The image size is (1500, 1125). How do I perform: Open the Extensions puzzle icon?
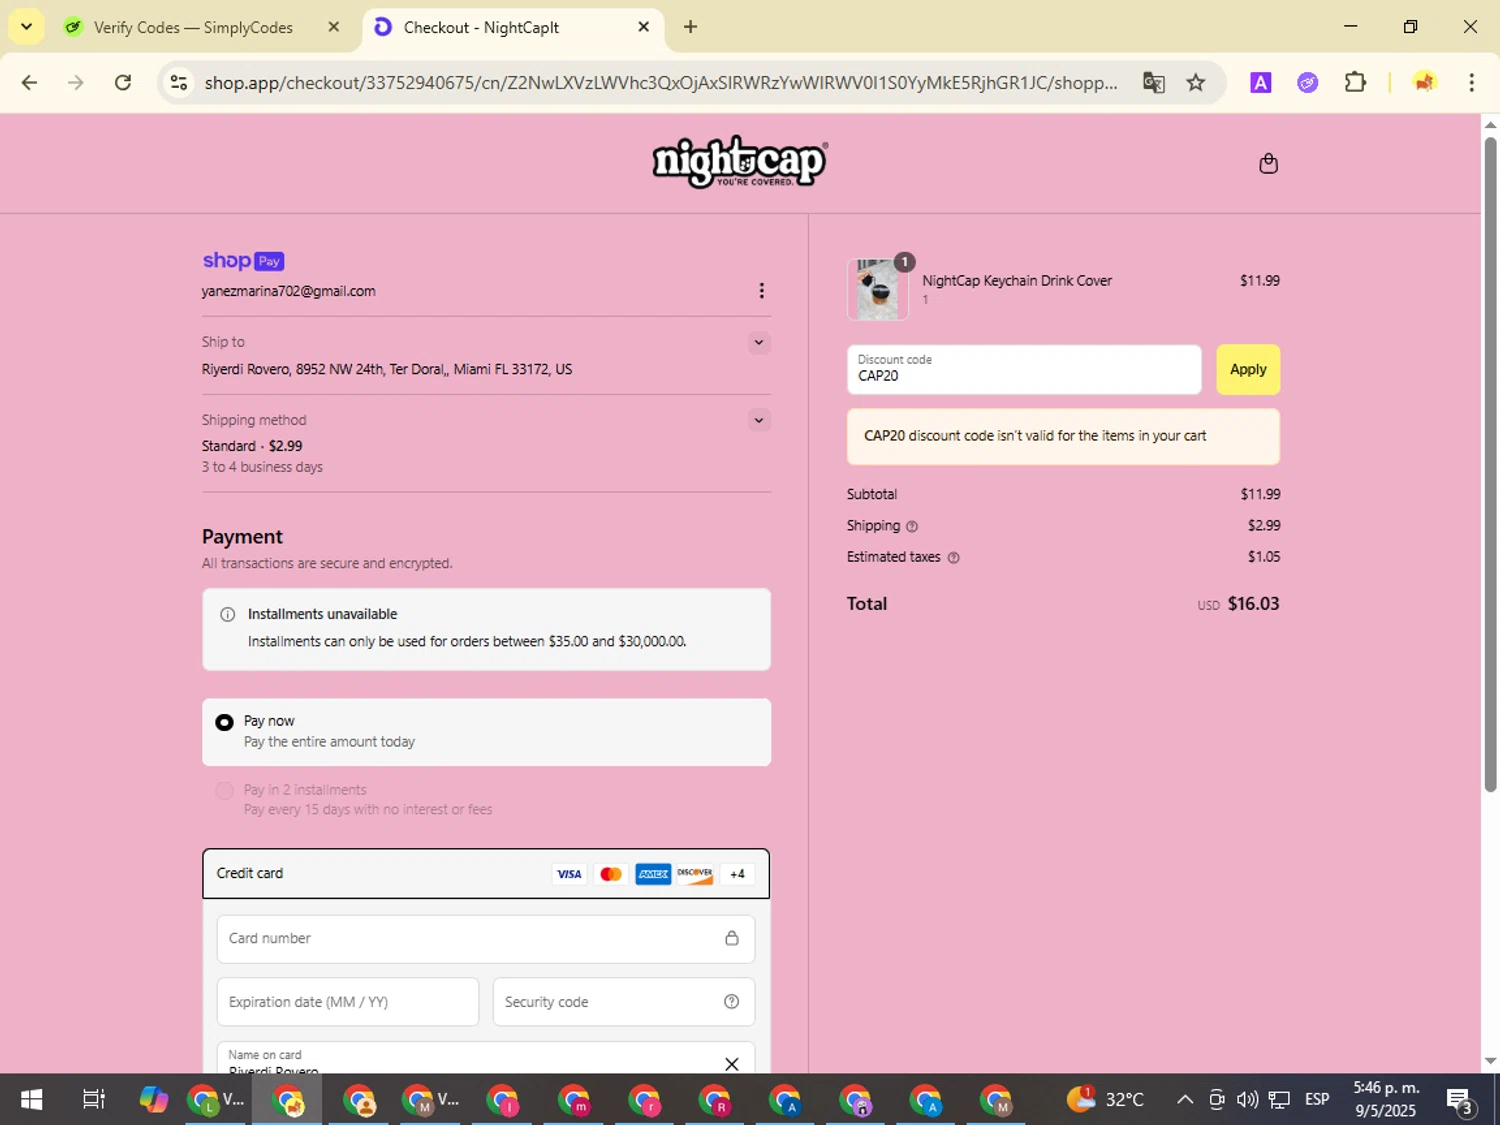click(1355, 83)
